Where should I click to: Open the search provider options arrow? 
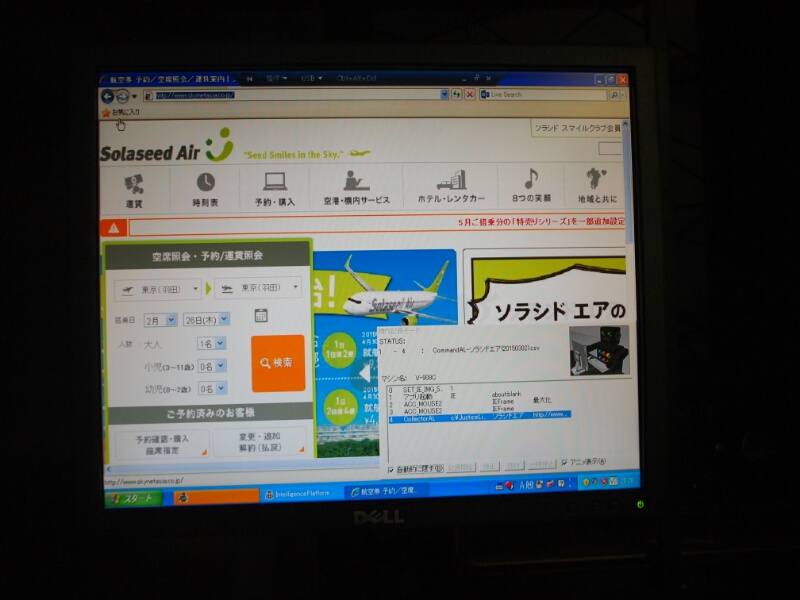pos(623,94)
